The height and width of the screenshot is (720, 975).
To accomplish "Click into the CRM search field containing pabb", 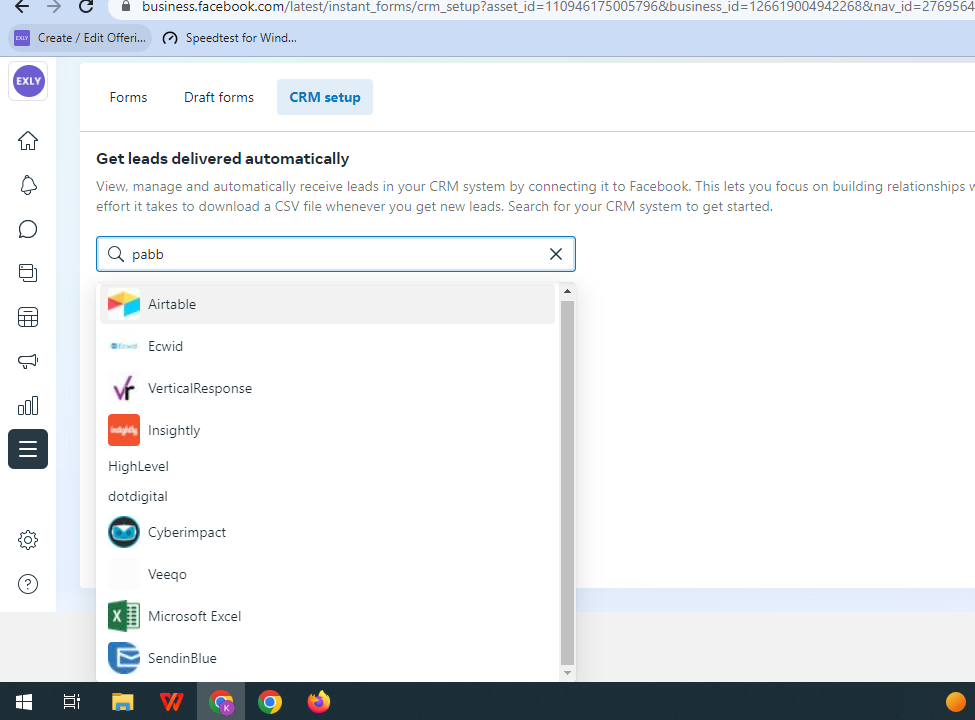I will point(336,254).
